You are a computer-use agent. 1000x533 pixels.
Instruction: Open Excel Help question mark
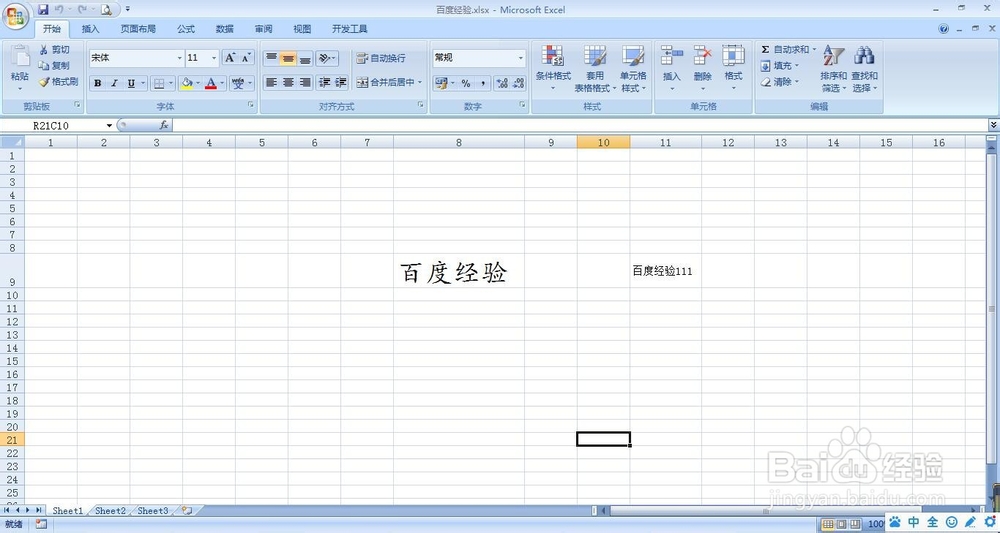[944, 29]
